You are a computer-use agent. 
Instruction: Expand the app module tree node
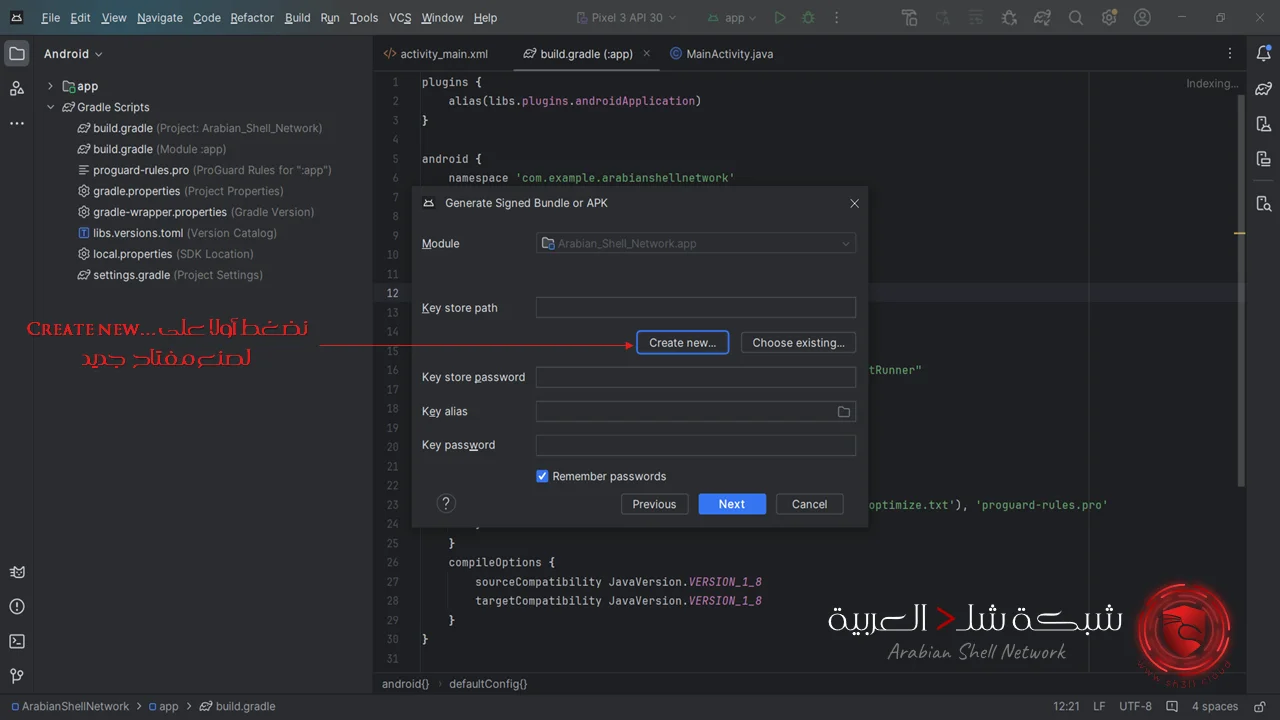click(x=50, y=87)
